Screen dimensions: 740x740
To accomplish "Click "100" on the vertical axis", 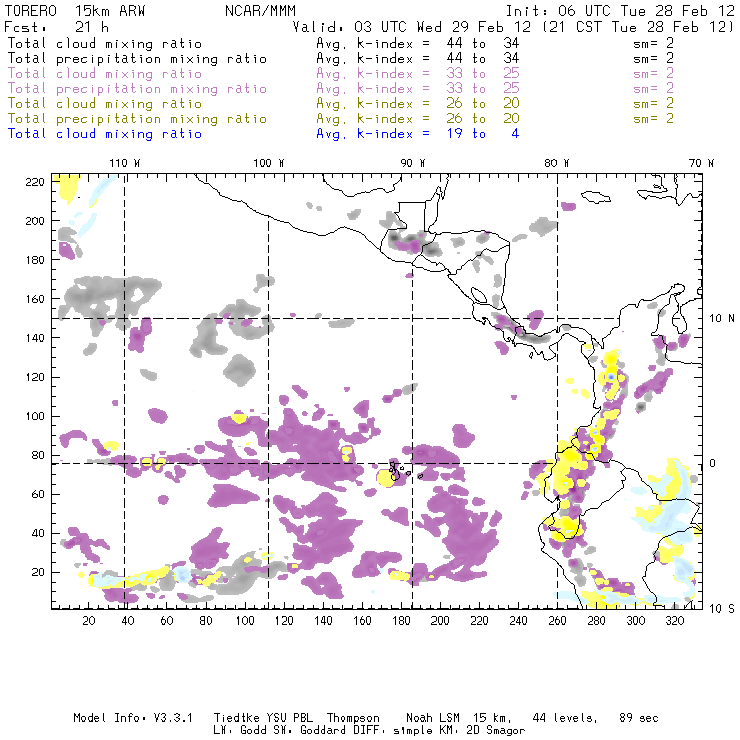I will coord(35,416).
